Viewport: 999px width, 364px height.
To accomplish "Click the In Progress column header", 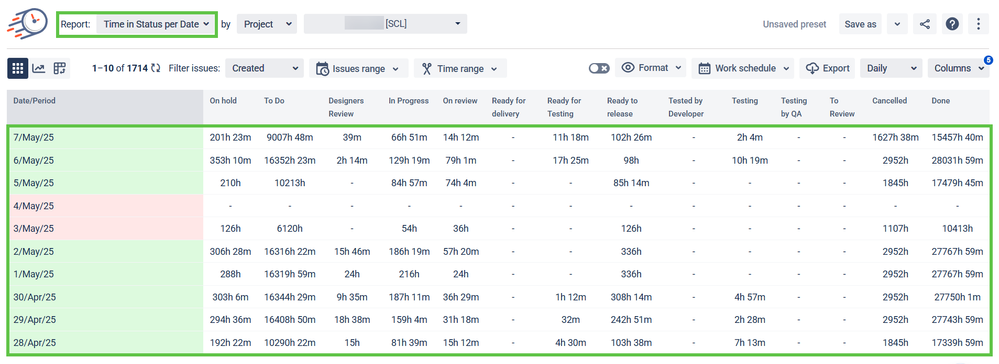I will (408, 101).
